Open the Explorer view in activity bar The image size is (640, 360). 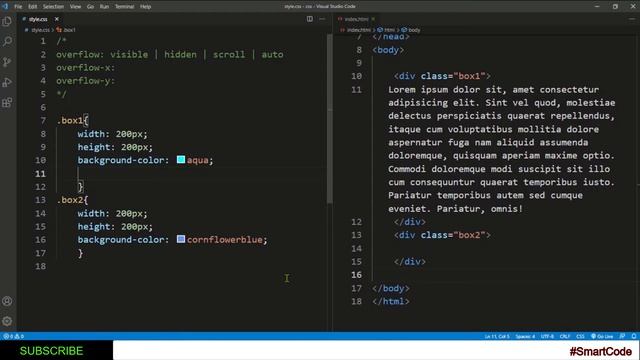(x=7, y=21)
